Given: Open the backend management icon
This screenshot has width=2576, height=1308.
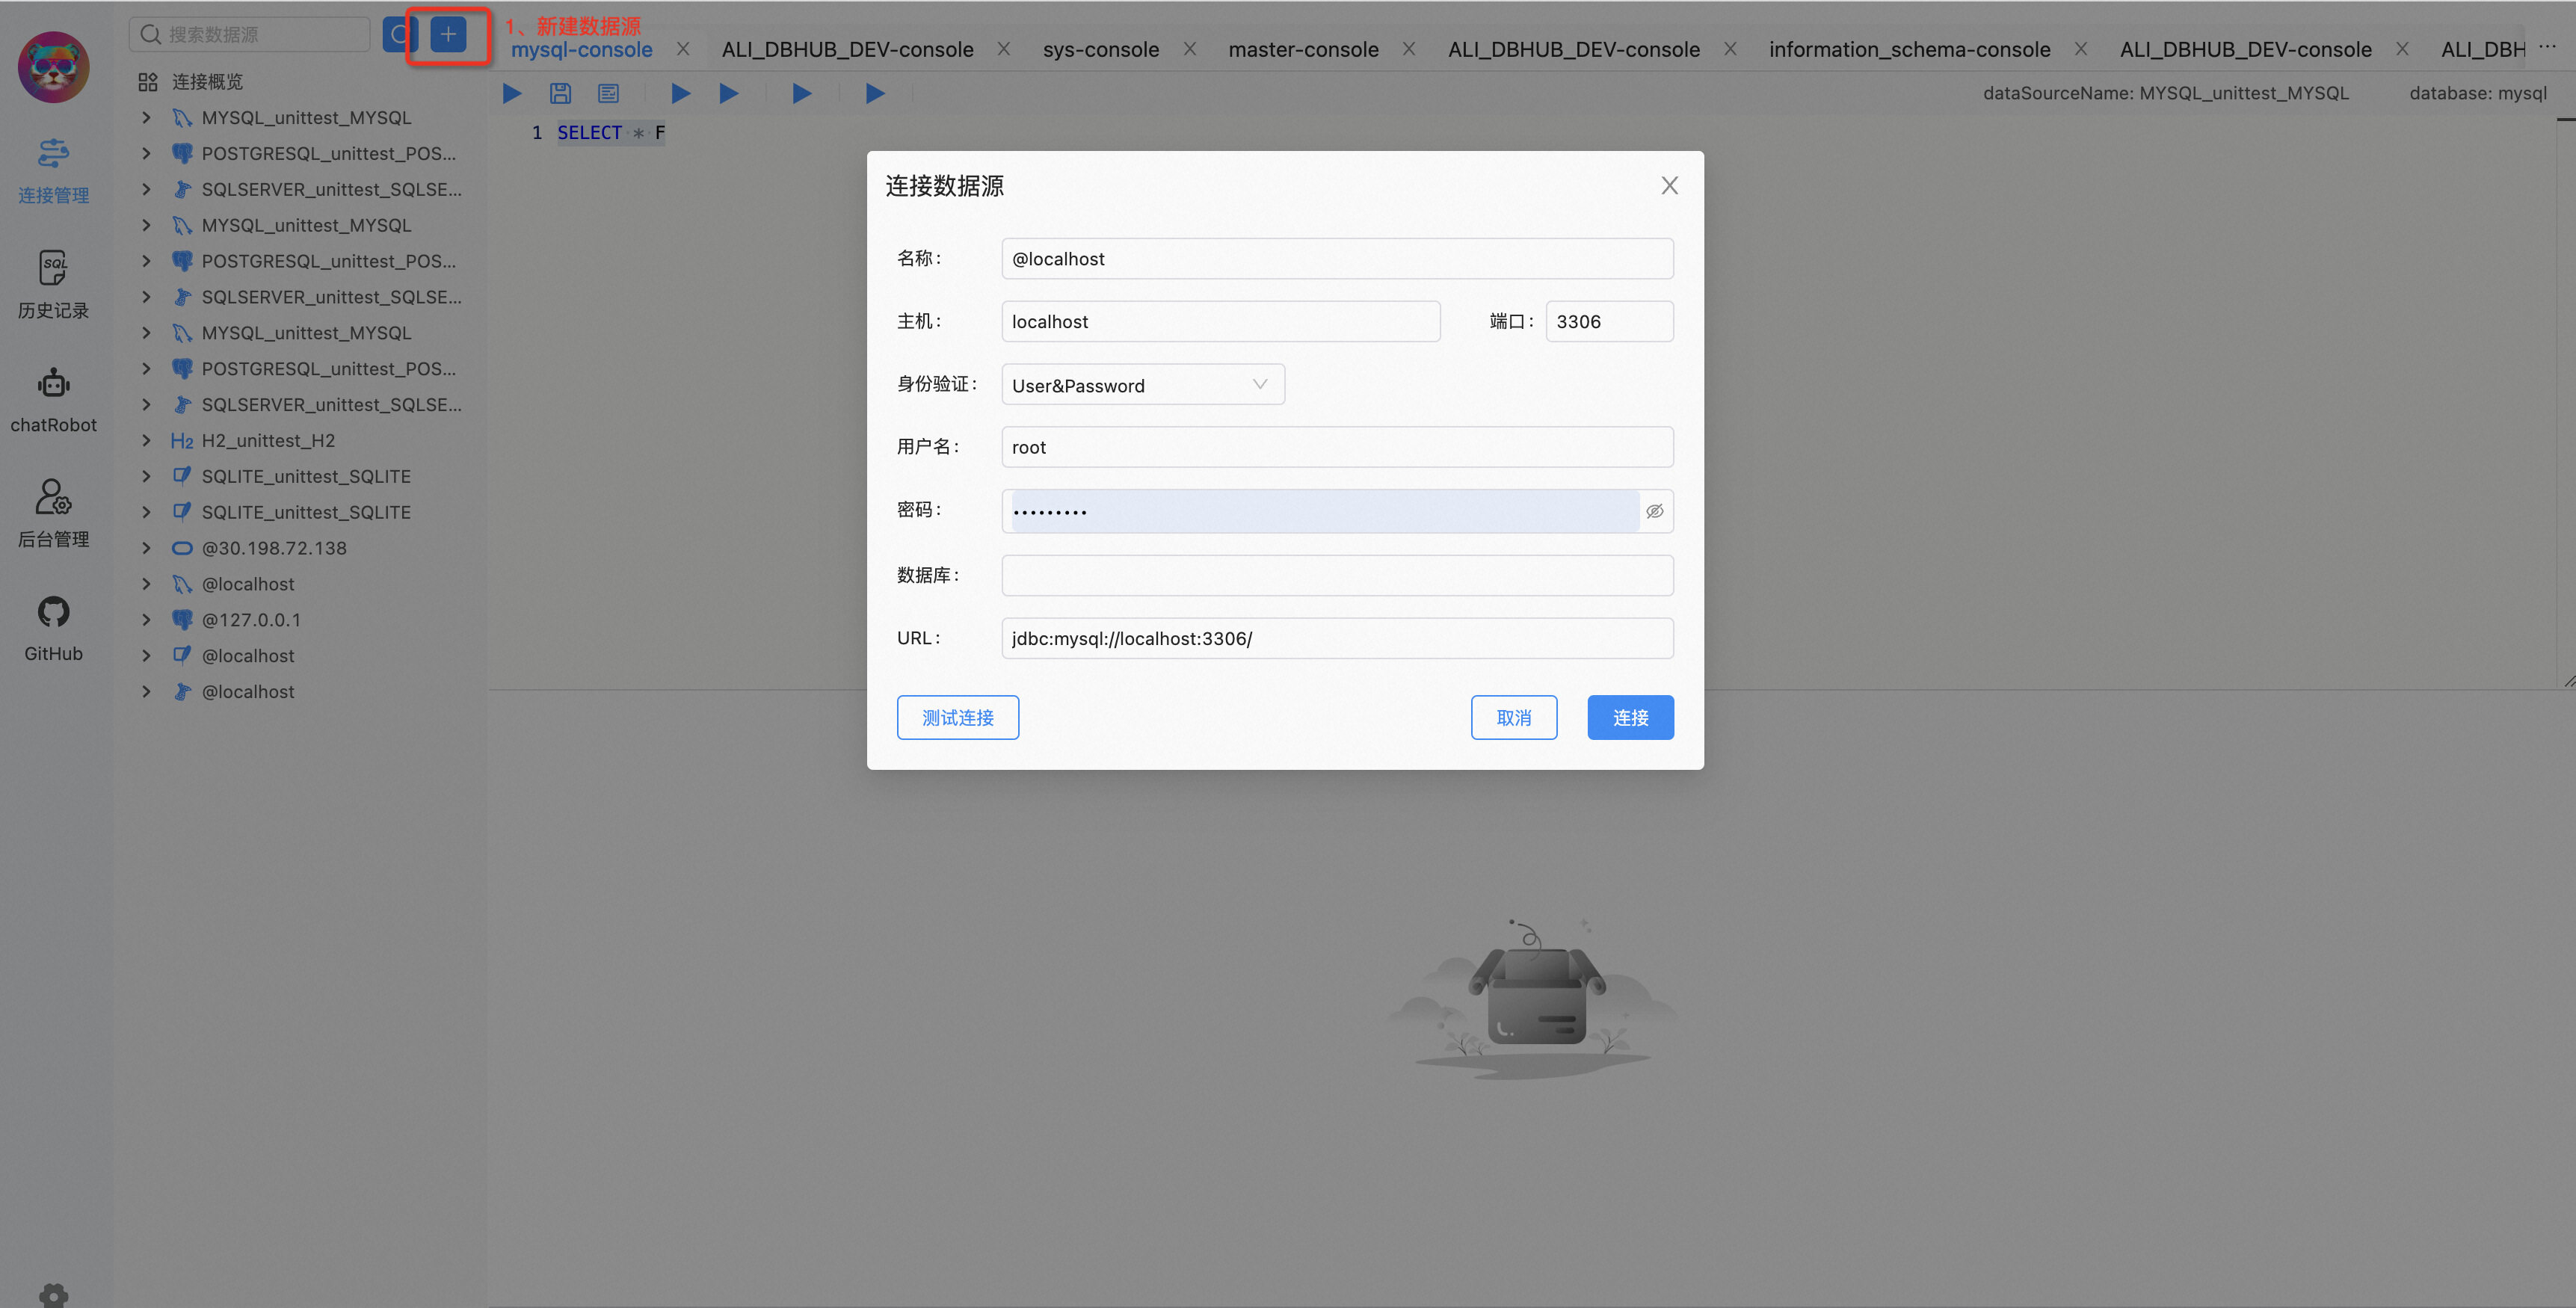Looking at the screenshot, I should (x=53, y=497).
